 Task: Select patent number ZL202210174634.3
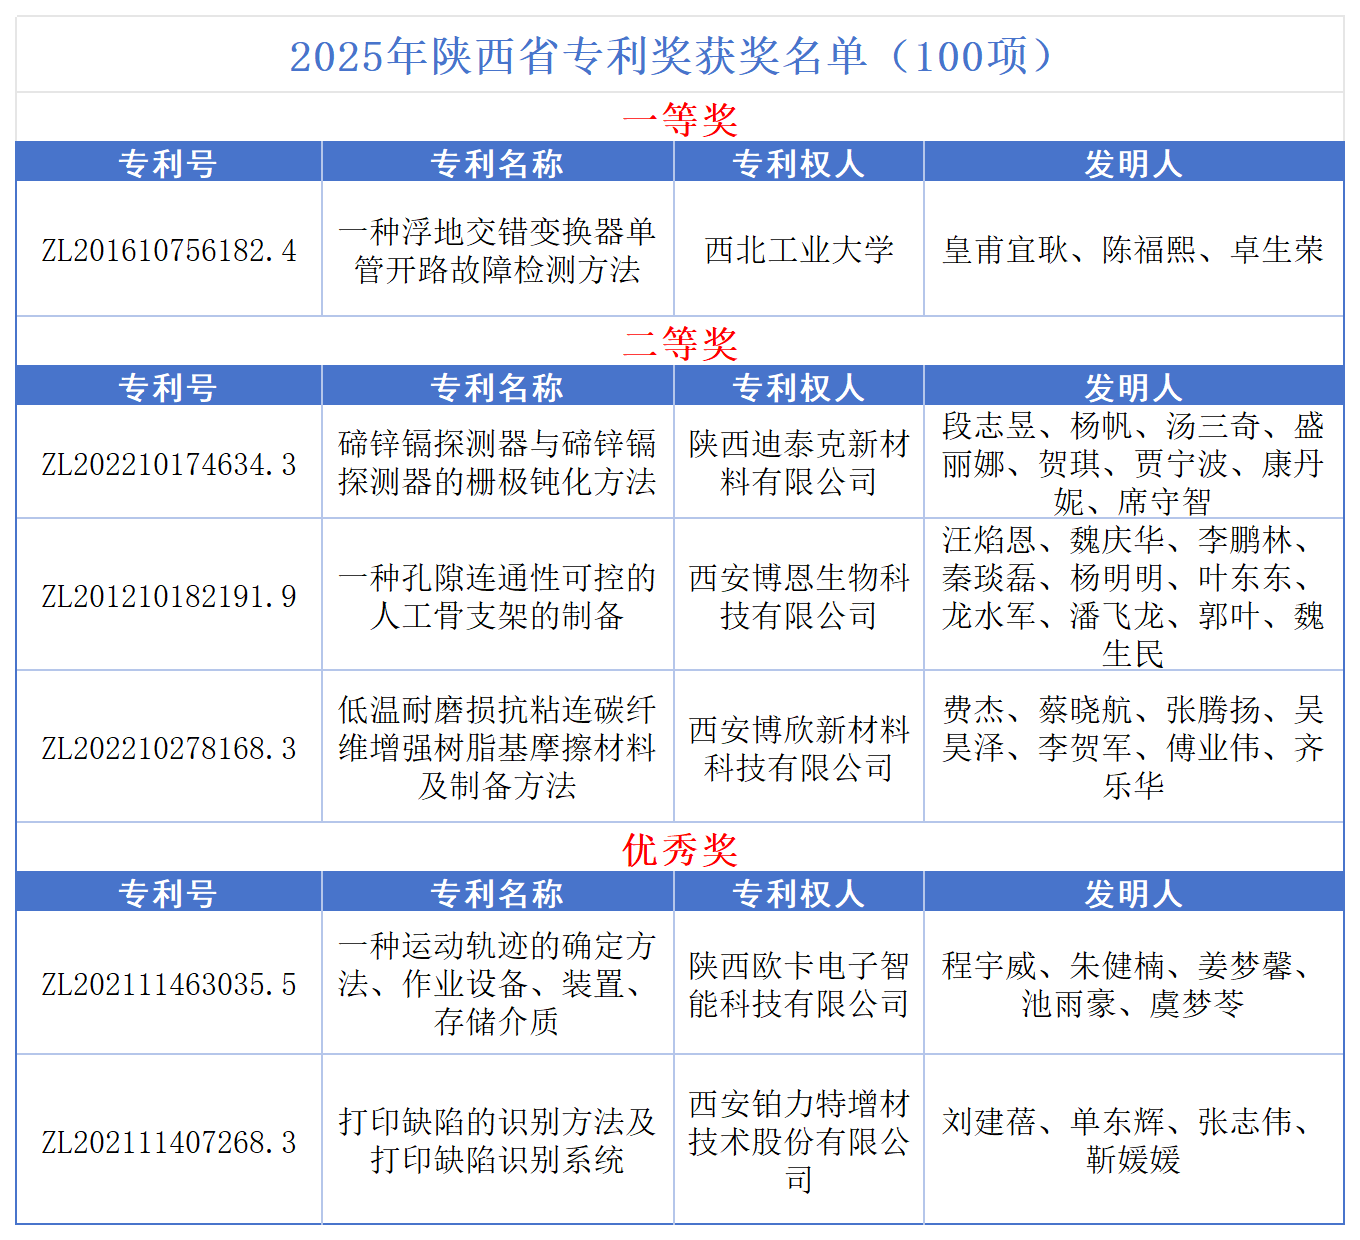pos(168,464)
